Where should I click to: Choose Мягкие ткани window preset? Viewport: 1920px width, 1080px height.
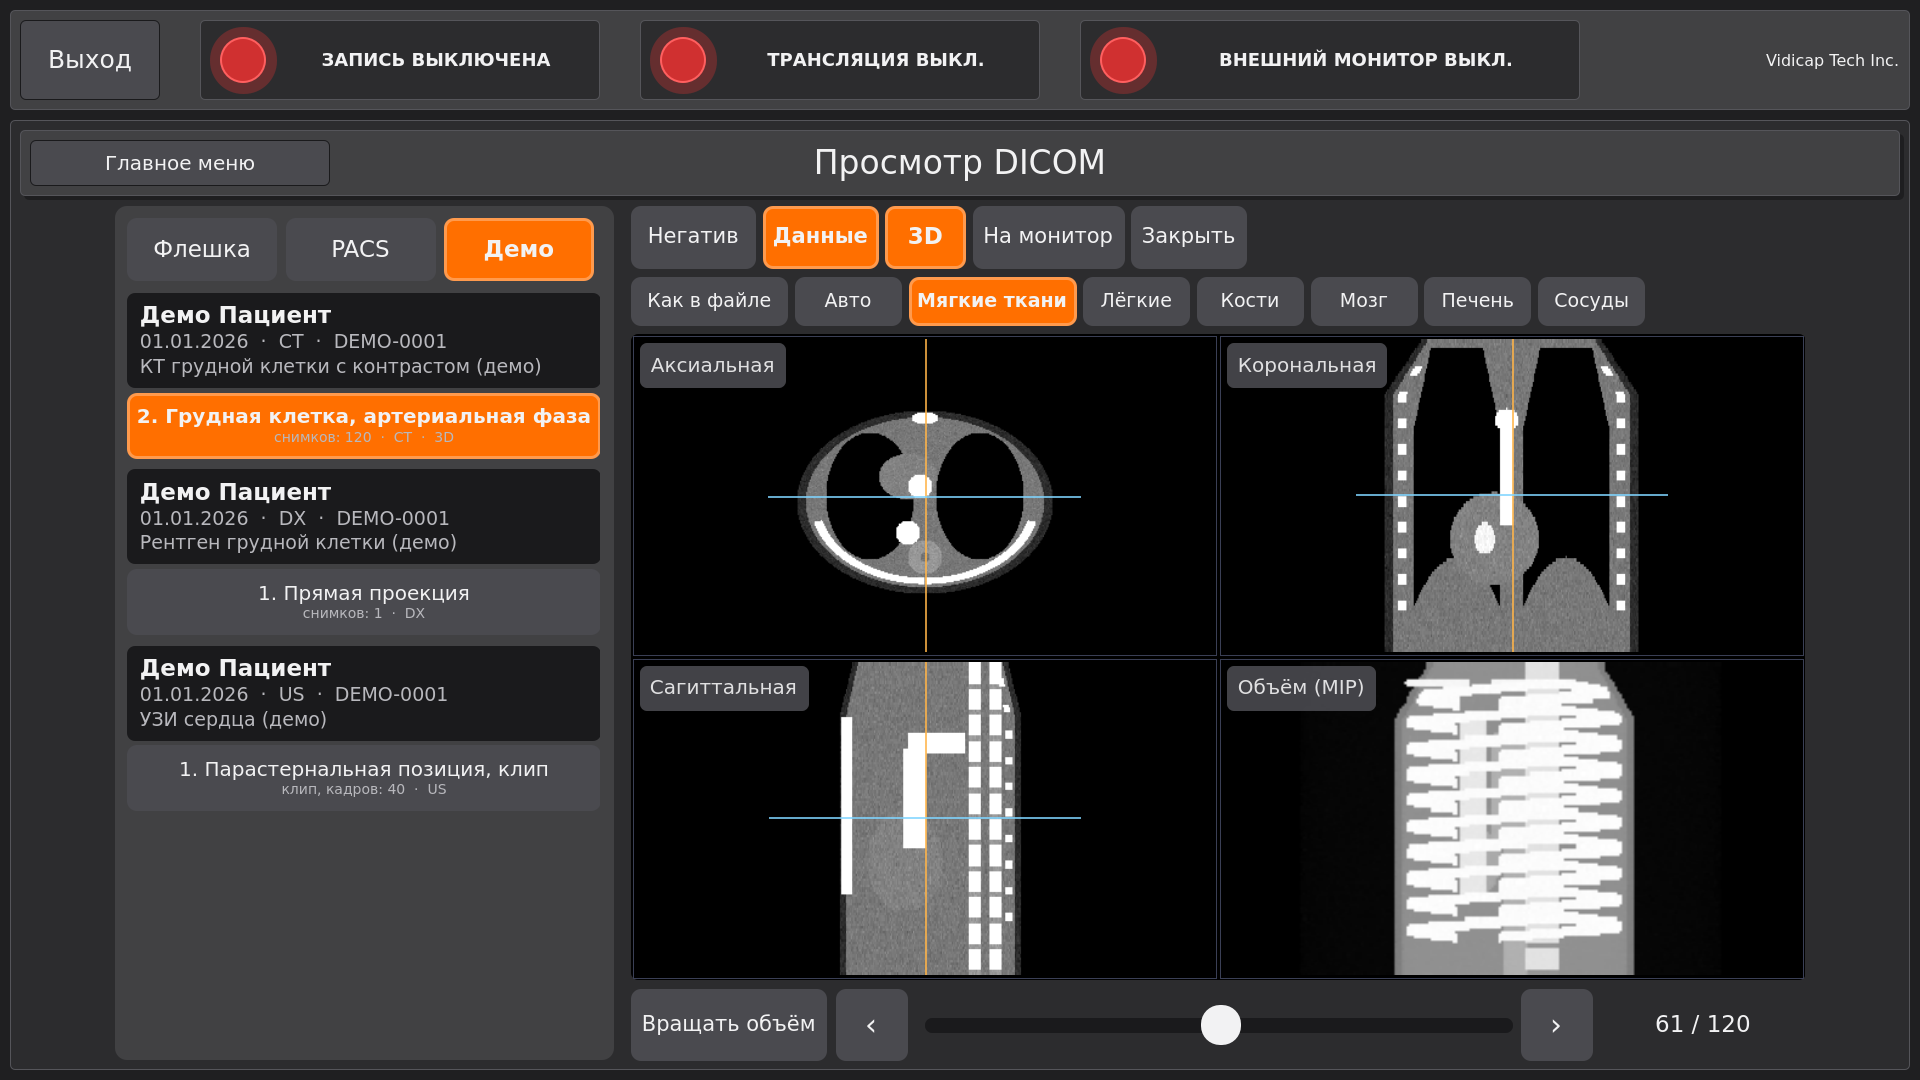coord(992,301)
